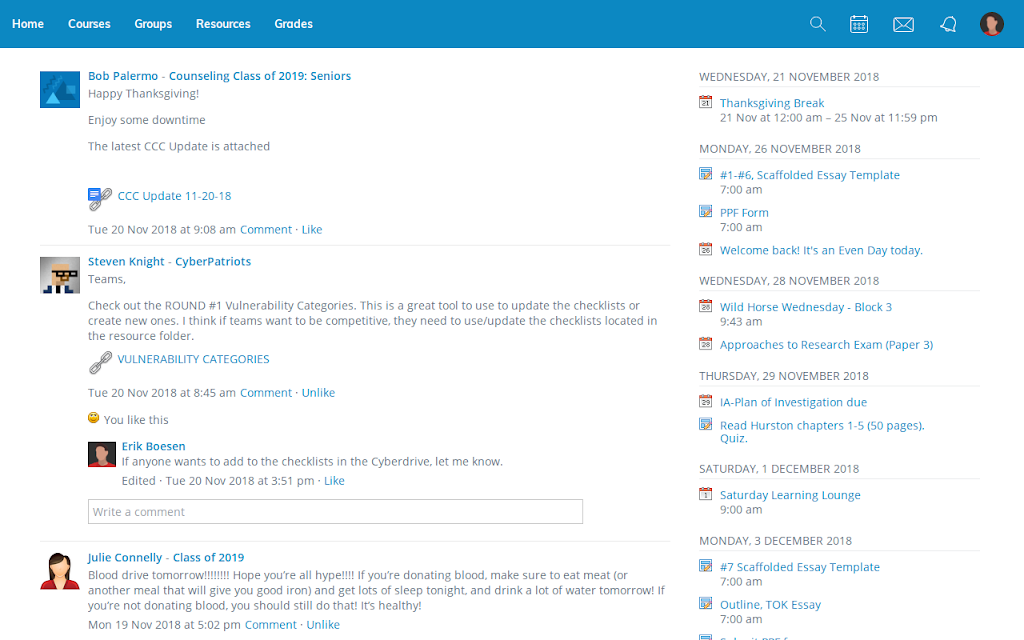
Task: Open the Resources menu item
Action: click(x=223, y=24)
